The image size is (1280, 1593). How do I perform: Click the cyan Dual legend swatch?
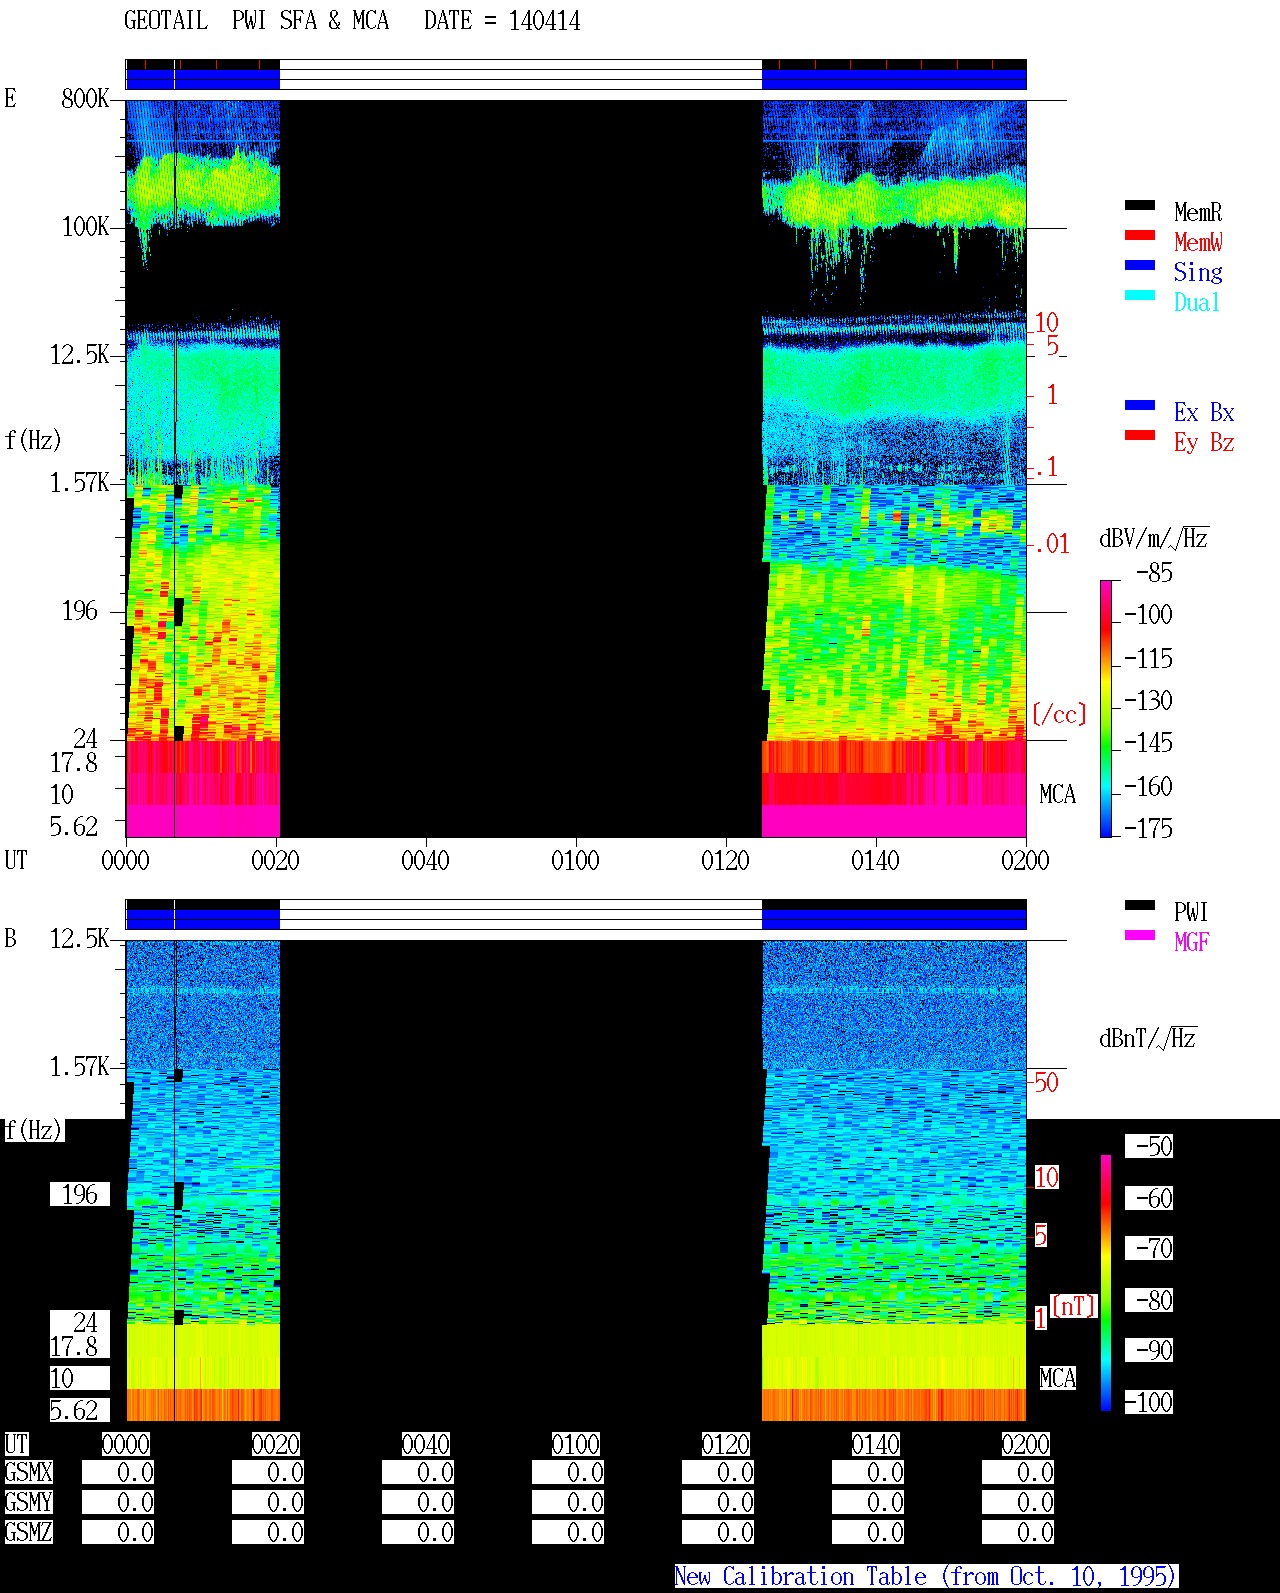(x=1140, y=296)
